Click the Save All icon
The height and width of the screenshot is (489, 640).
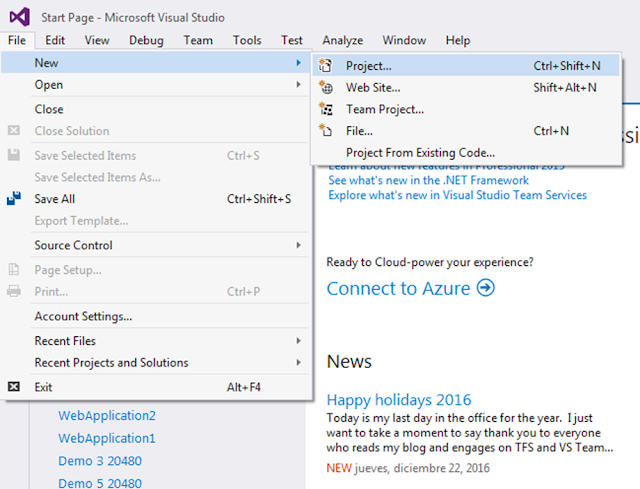point(14,198)
